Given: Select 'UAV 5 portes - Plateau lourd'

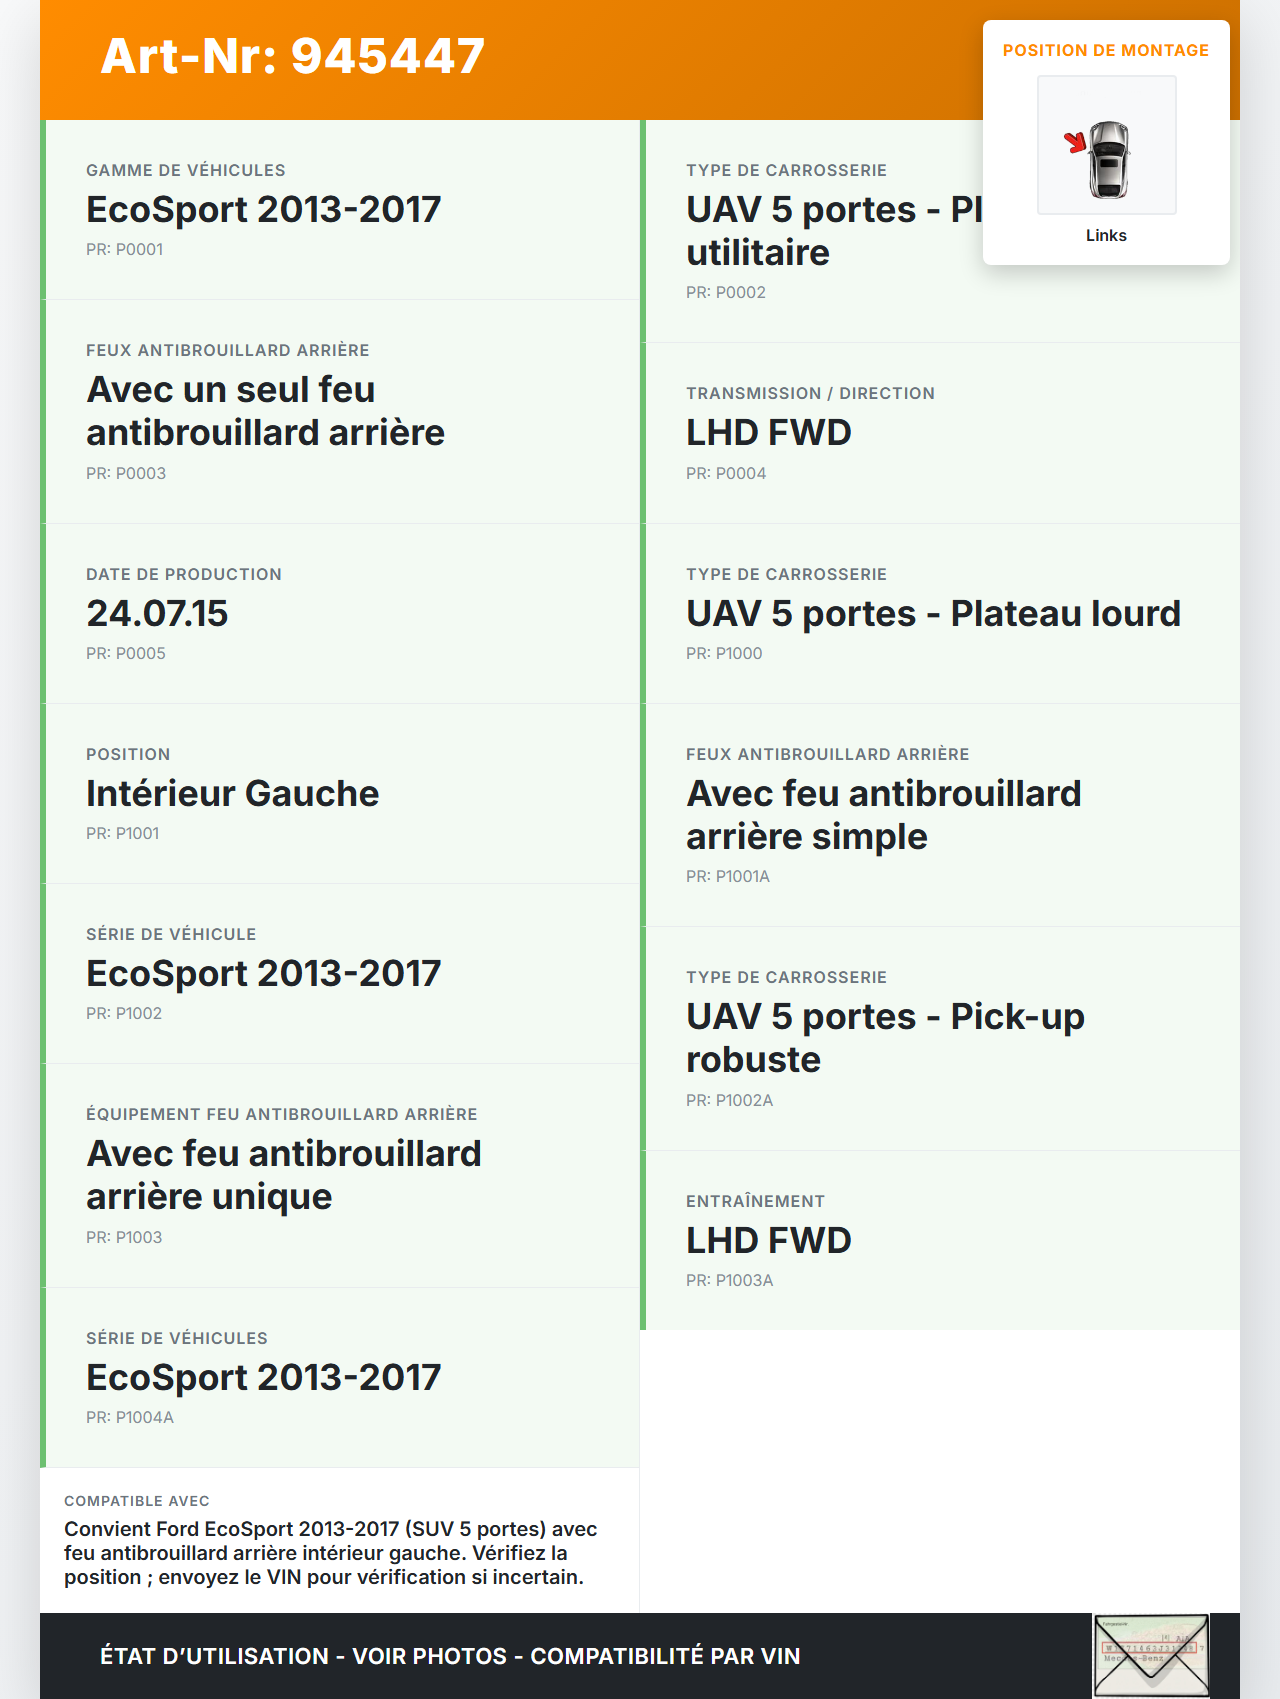Looking at the screenshot, I should click(x=933, y=613).
